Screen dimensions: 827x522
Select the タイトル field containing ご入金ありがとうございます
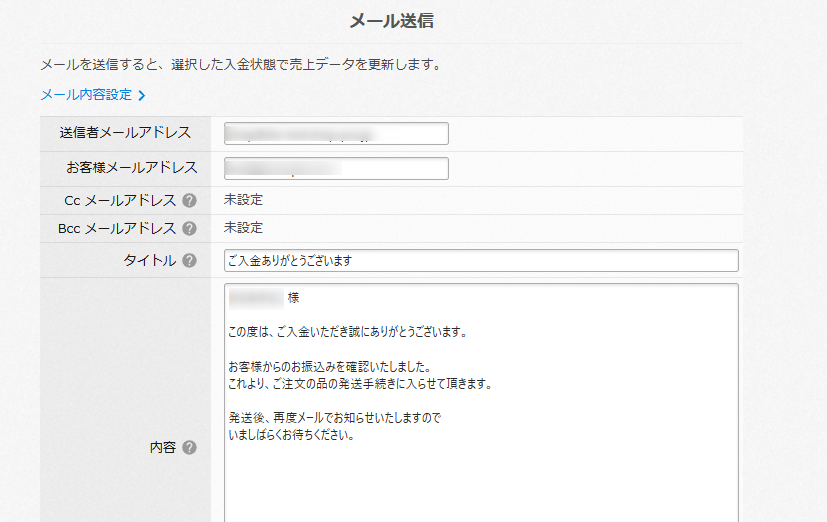[481, 261]
